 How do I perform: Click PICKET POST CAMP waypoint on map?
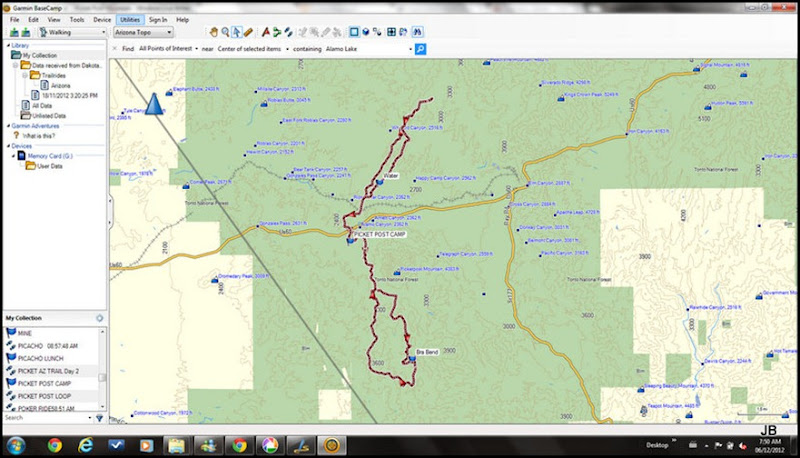coord(350,240)
